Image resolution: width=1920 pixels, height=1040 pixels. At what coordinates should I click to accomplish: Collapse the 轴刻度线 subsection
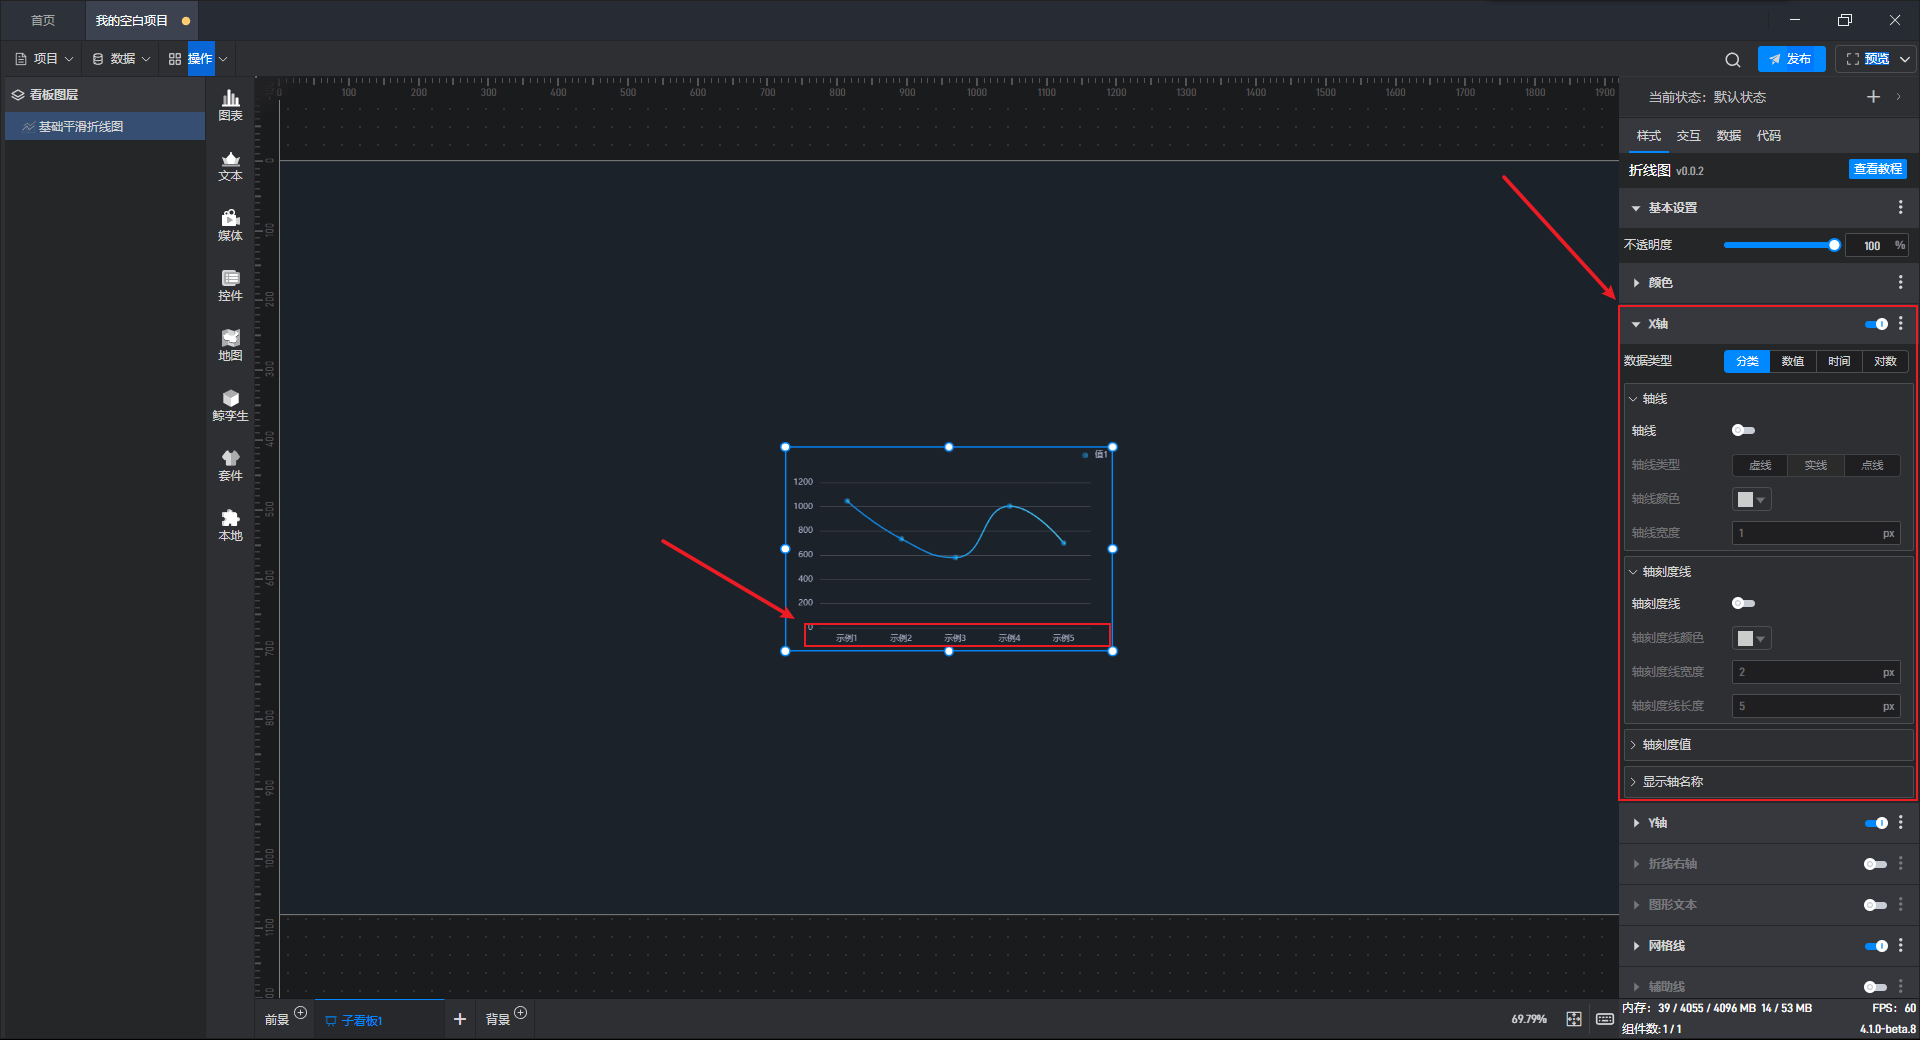[x=1634, y=572]
